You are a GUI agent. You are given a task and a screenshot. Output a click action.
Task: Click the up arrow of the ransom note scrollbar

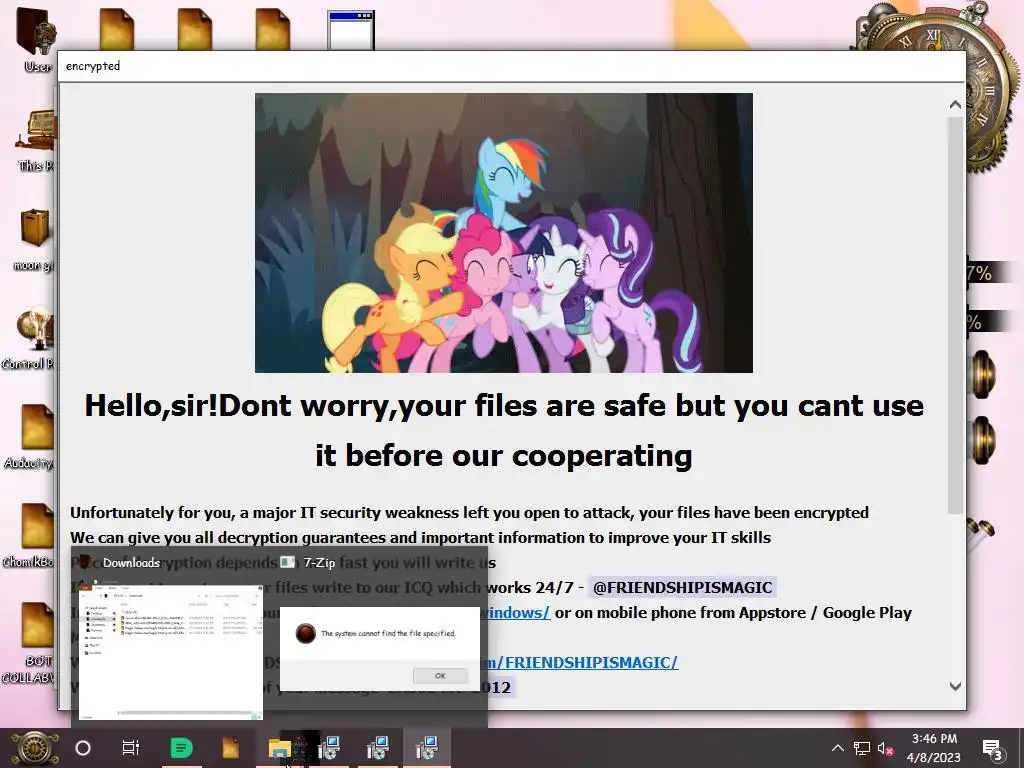[955, 104]
